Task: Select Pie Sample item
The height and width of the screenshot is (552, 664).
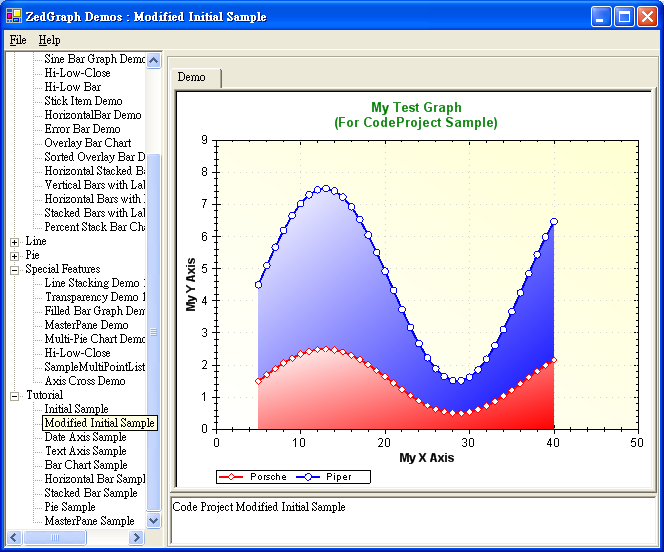Action: pos(70,506)
